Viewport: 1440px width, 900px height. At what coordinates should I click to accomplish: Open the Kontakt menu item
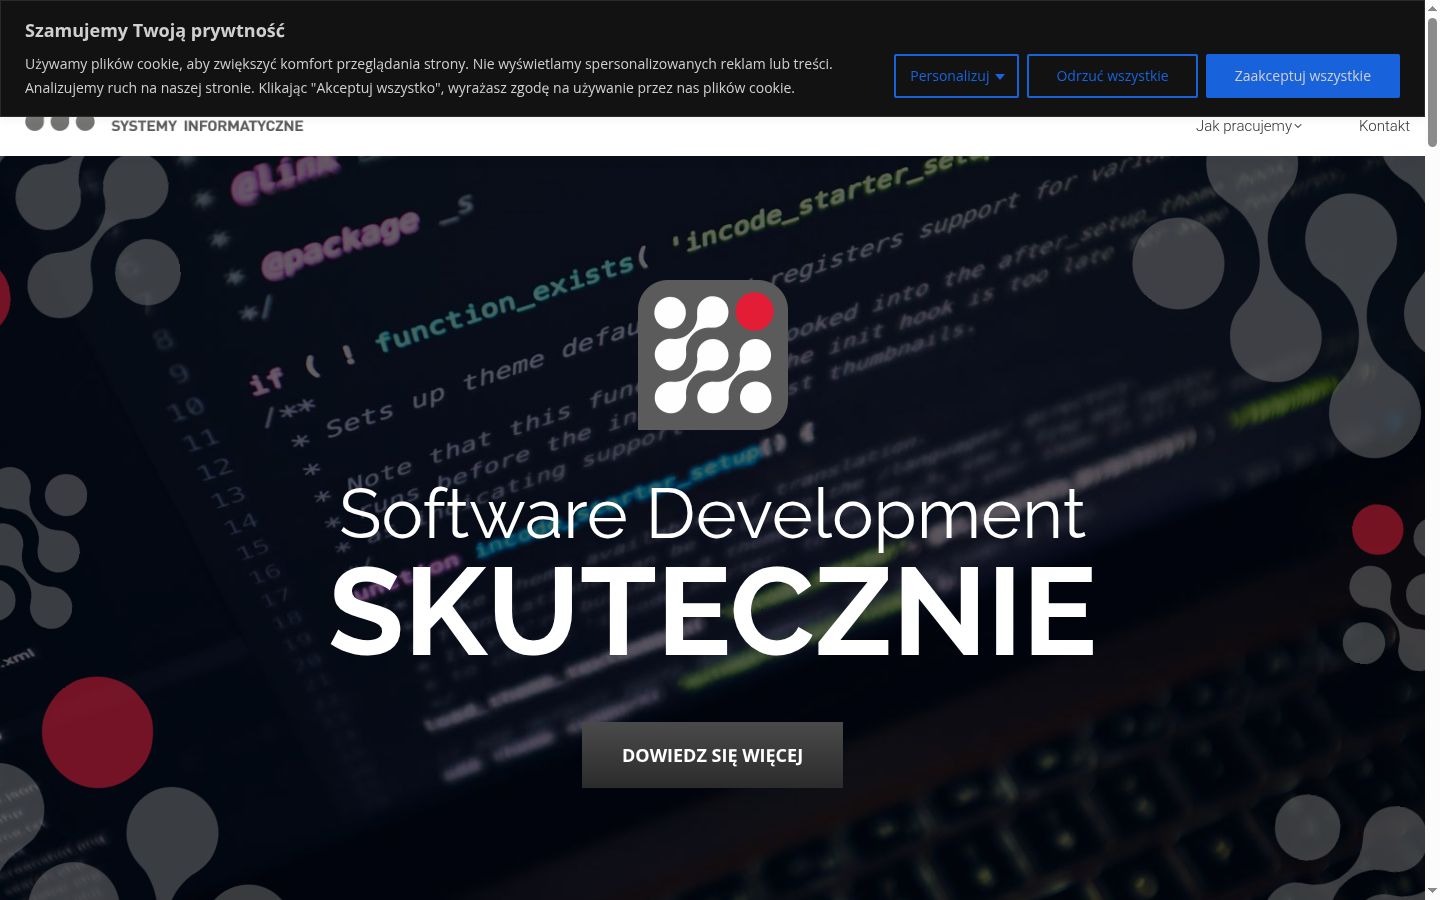[1384, 126]
